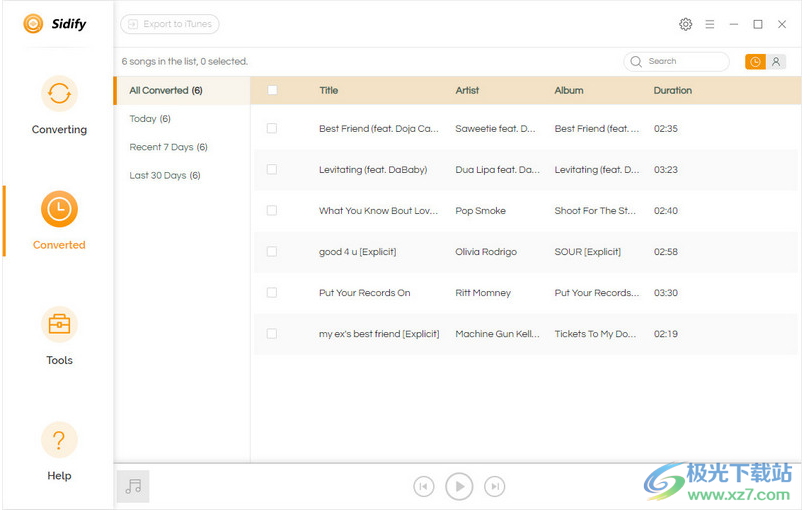Viewport: 803px width, 511px height.
Task: Switch to sort-by-artist person view
Action: pyautogui.click(x=776, y=62)
